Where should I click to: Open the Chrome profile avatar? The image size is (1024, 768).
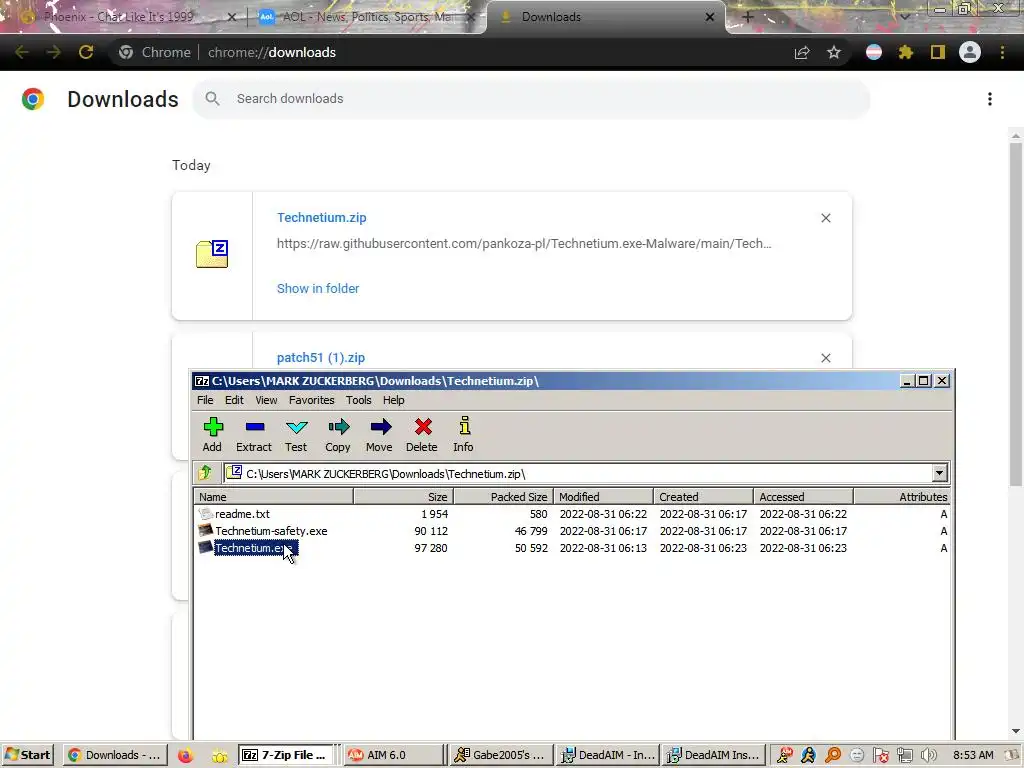pos(970,52)
